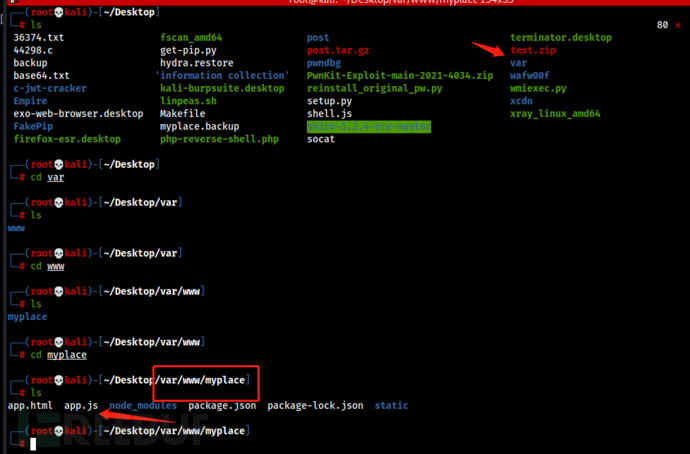Select the node_modules directory name
The width and height of the screenshot is (690, 454).
click(143, 406)
